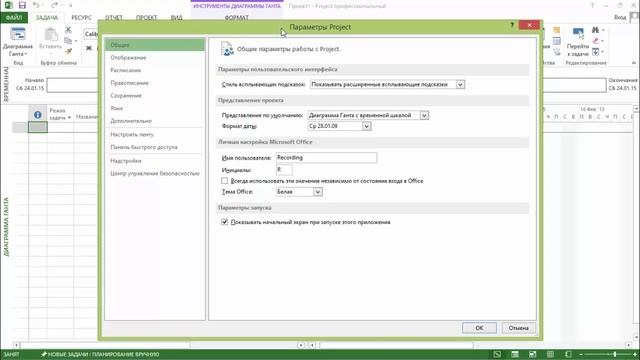Expand the Fill Down dropdown arrow

603,51
